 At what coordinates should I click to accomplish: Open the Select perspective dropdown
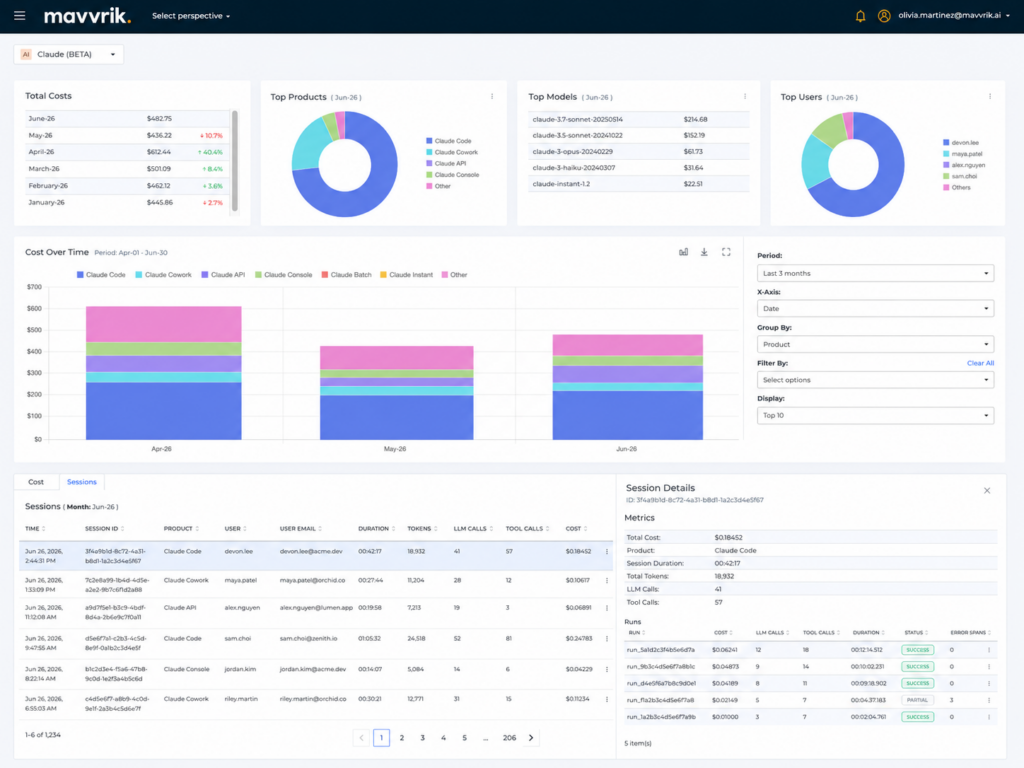191,16
